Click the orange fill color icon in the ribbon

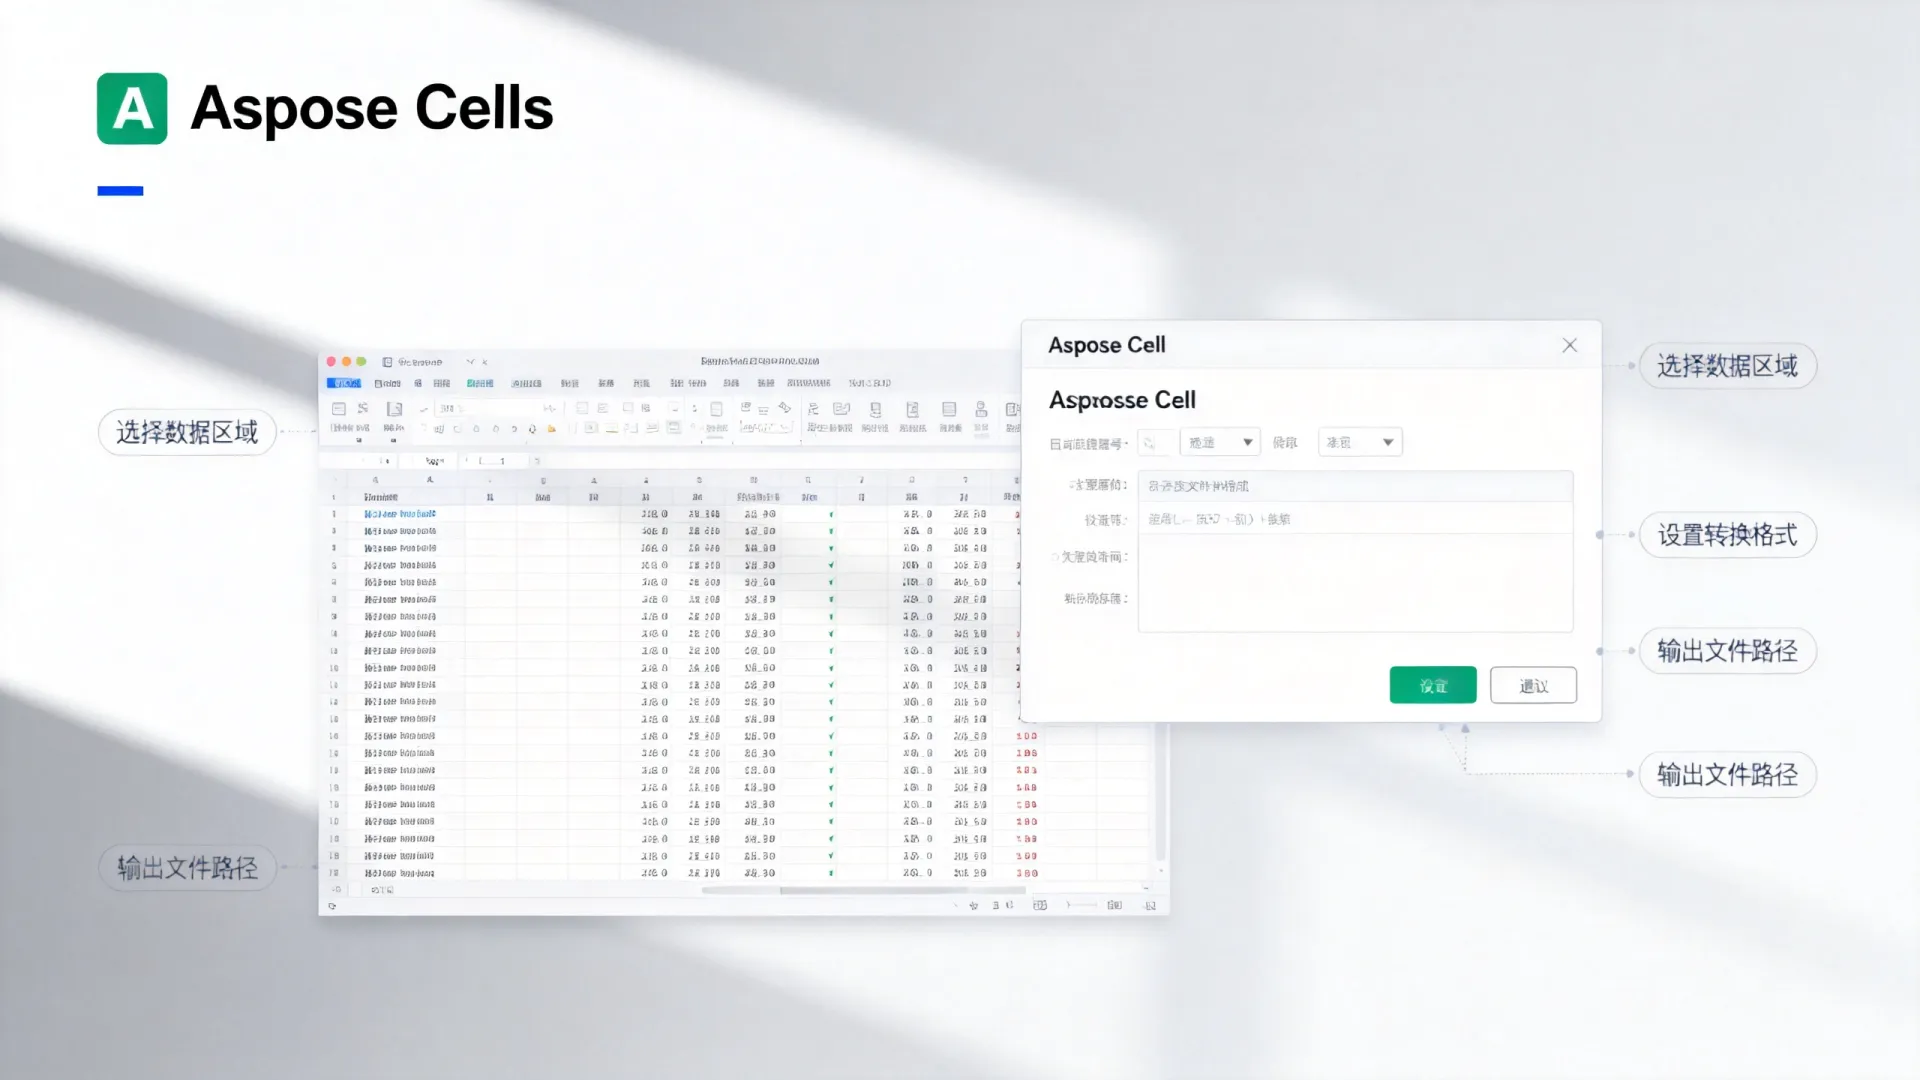[x=551, y=429]
